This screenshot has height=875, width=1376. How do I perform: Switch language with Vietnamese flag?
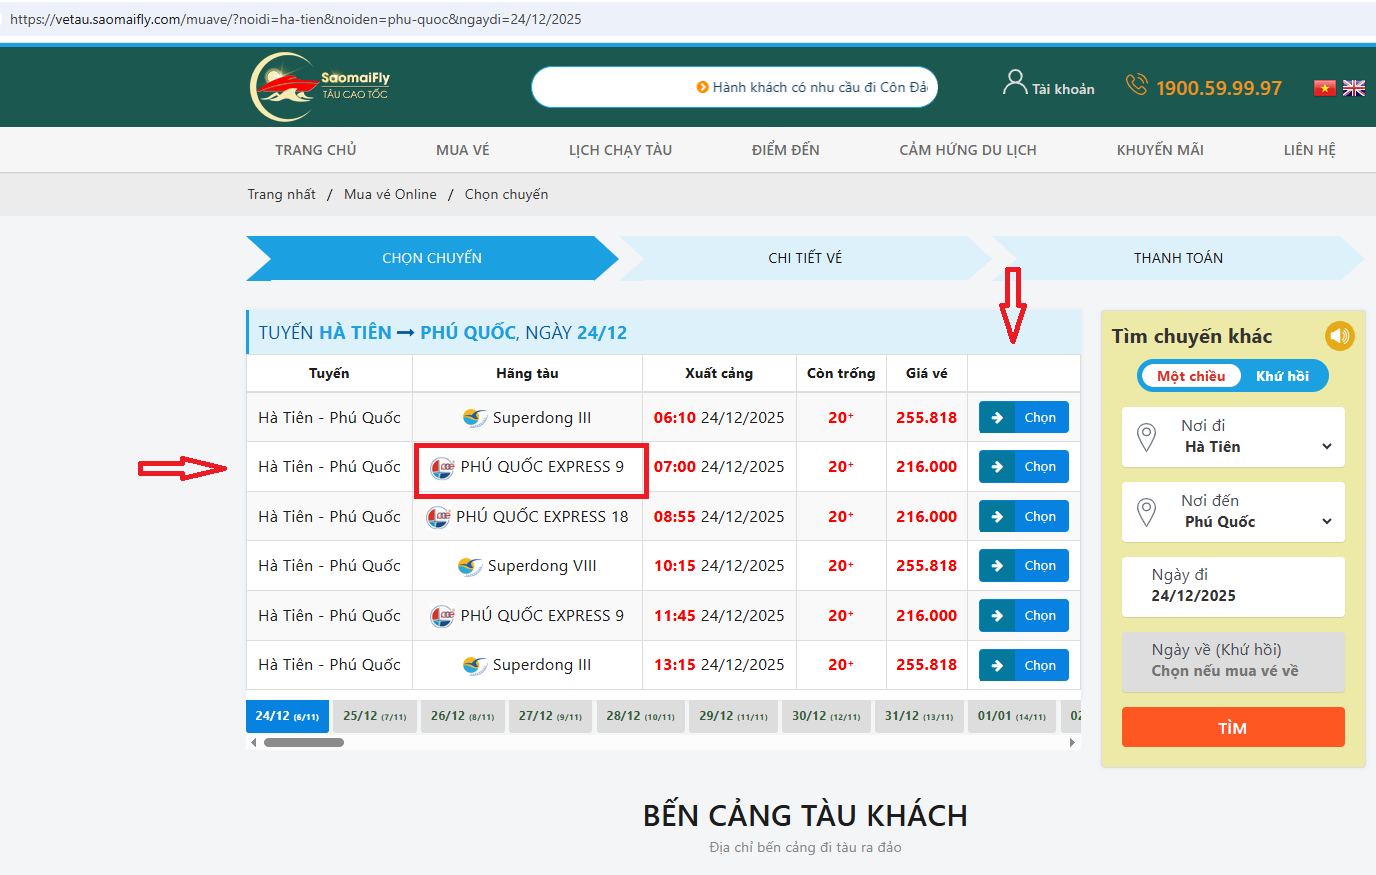(x=1324, y=88)
